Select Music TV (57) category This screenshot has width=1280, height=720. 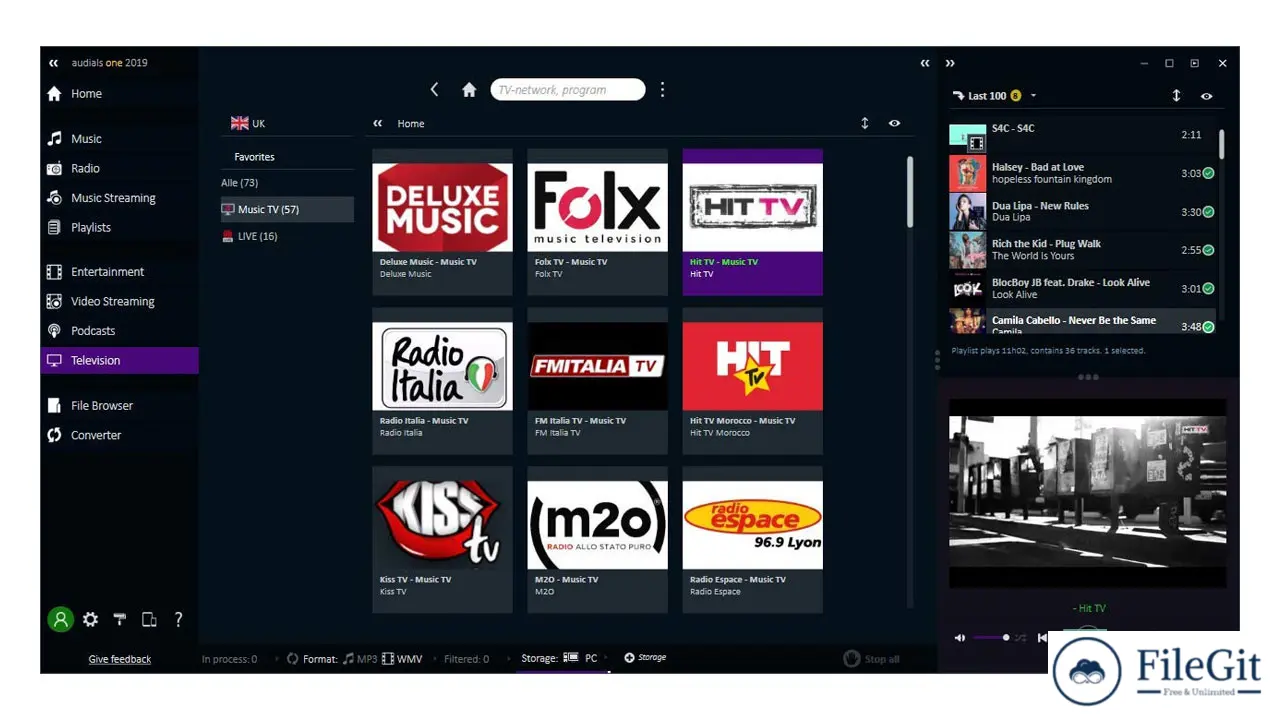pyautogui.click(x=287, y=210)
